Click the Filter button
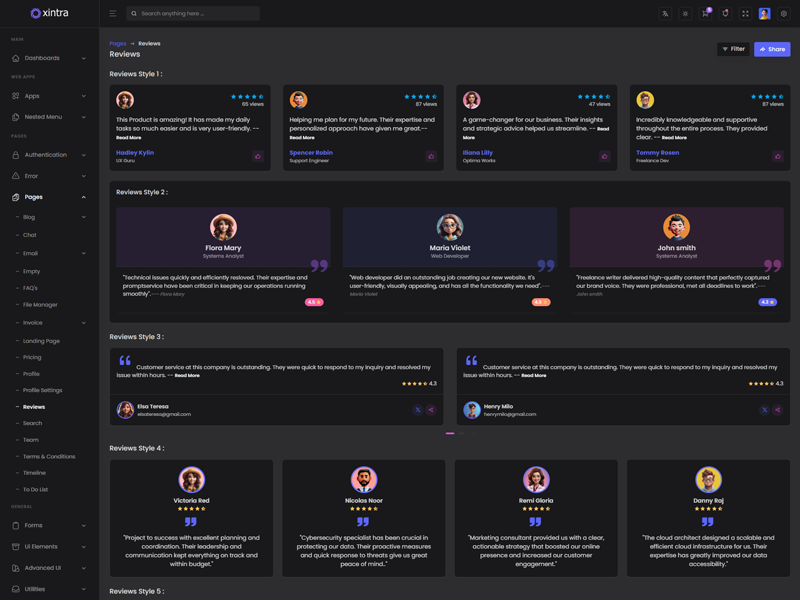 734,49
